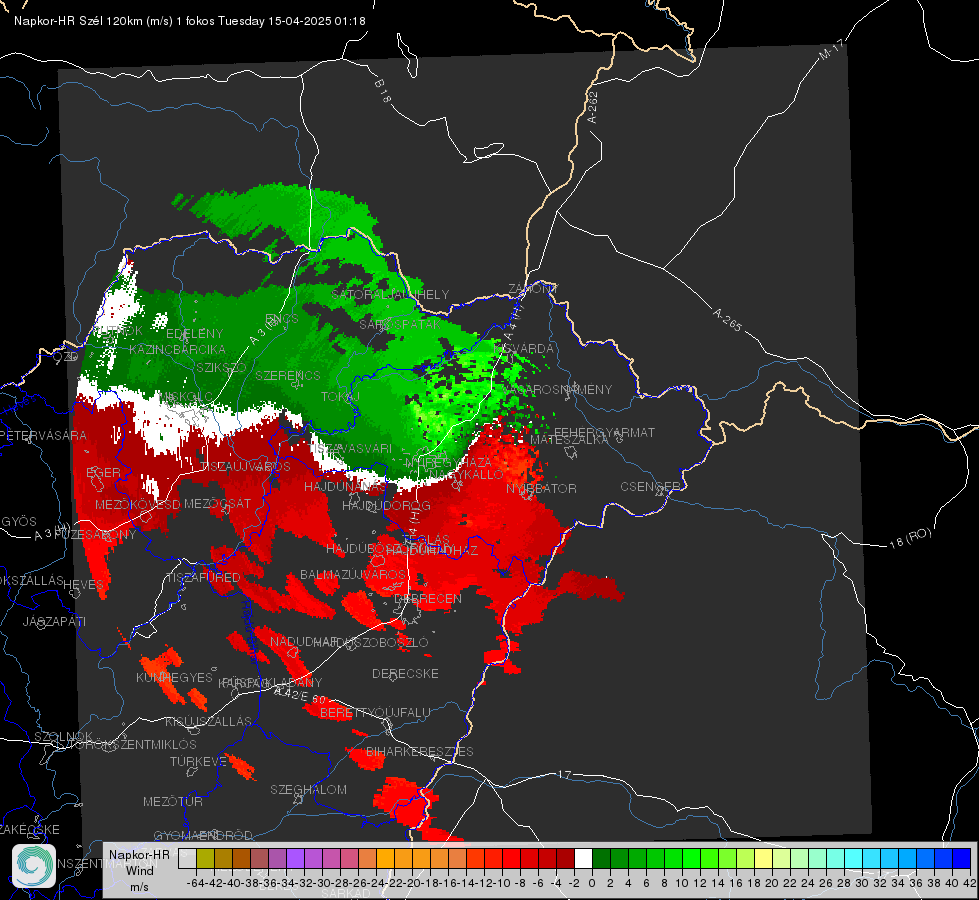Select the violet swatch between -34 and -32
Viewport: 979px width, 900px height.
point(295,859)
